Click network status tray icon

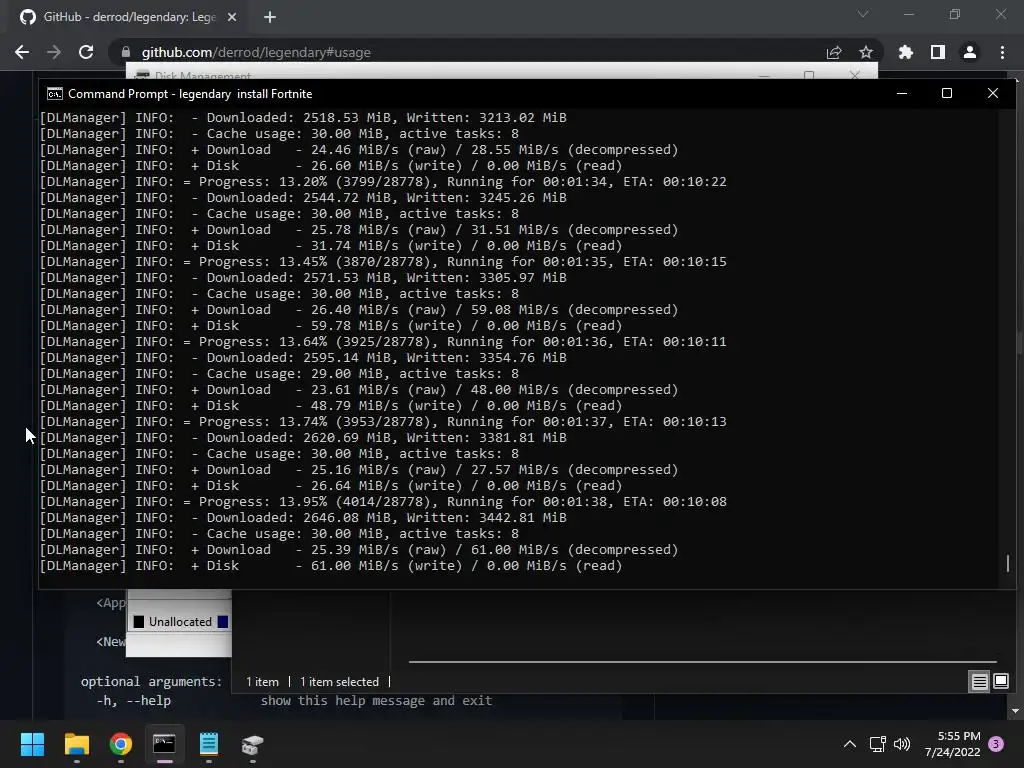pos(878,744)
